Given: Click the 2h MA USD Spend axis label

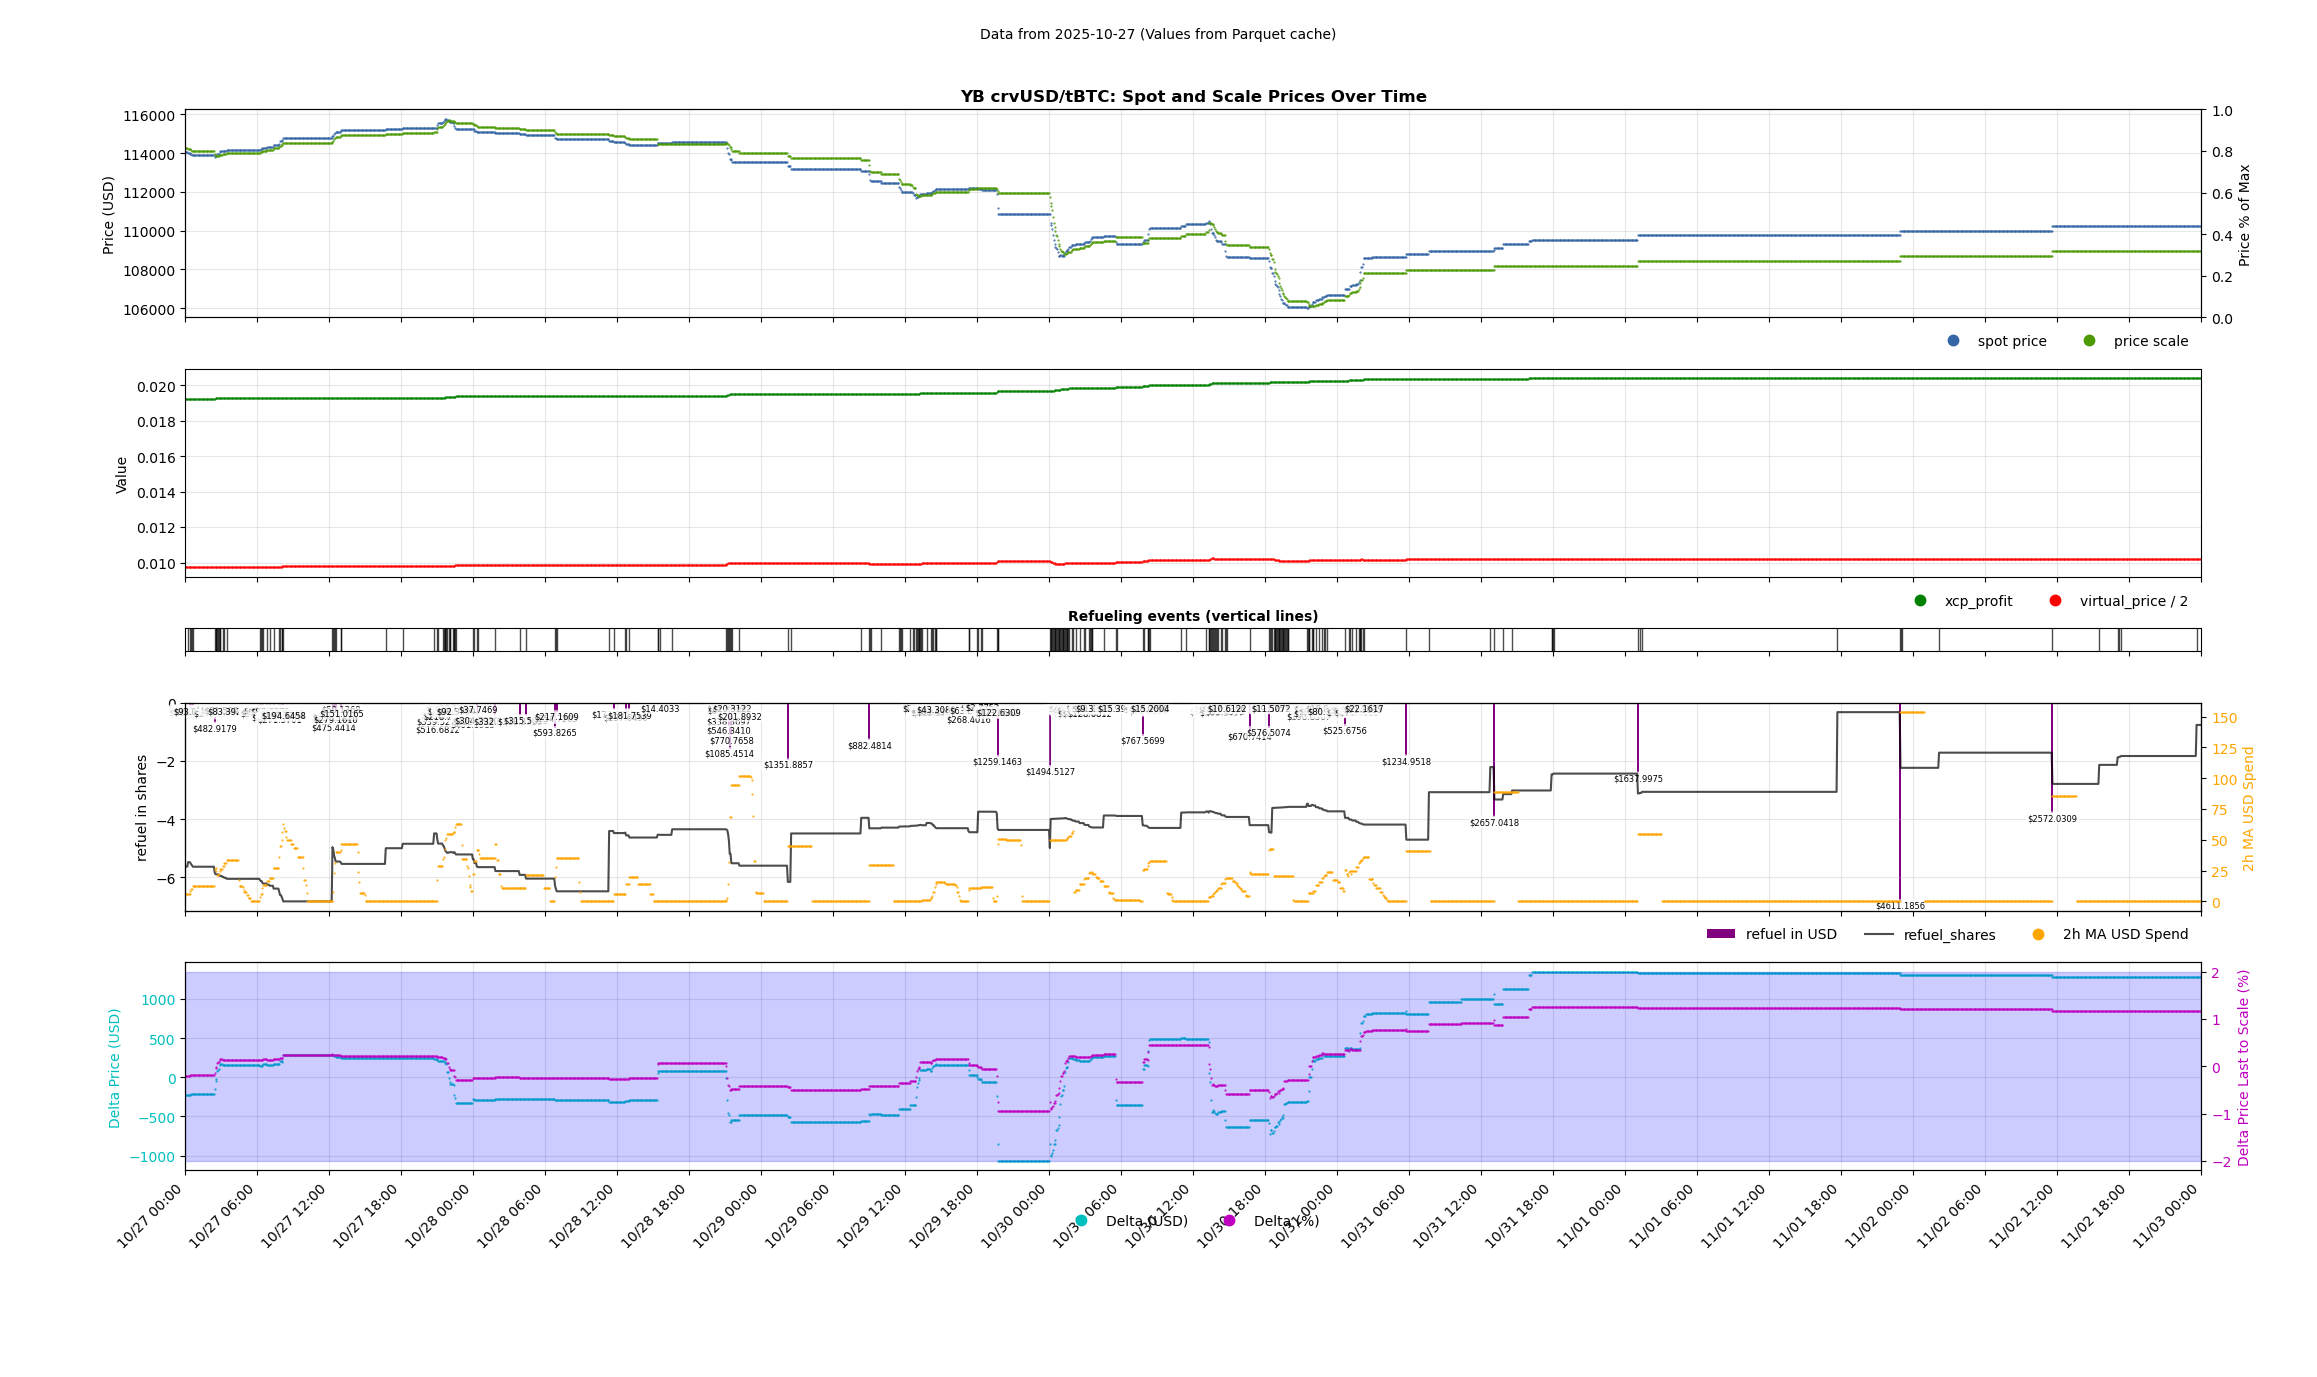Looking at the screenshot, I should (x=2248, y=808).
